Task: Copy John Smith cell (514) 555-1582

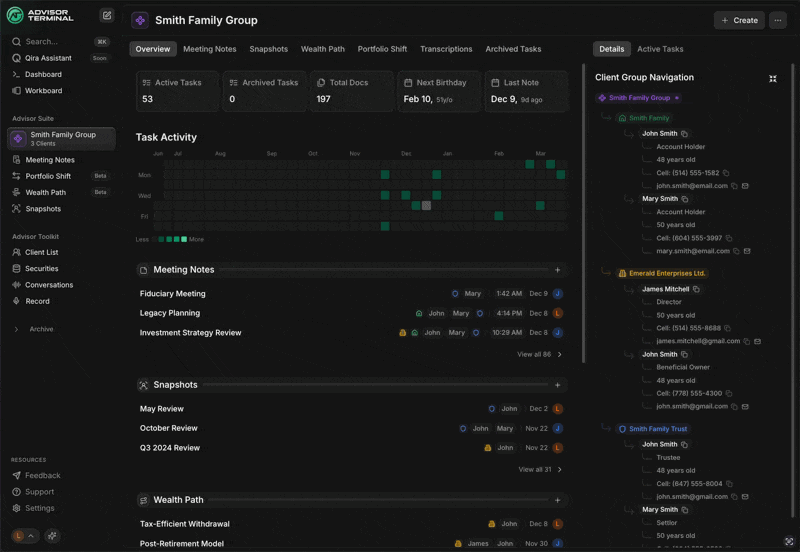Action: 726,173
